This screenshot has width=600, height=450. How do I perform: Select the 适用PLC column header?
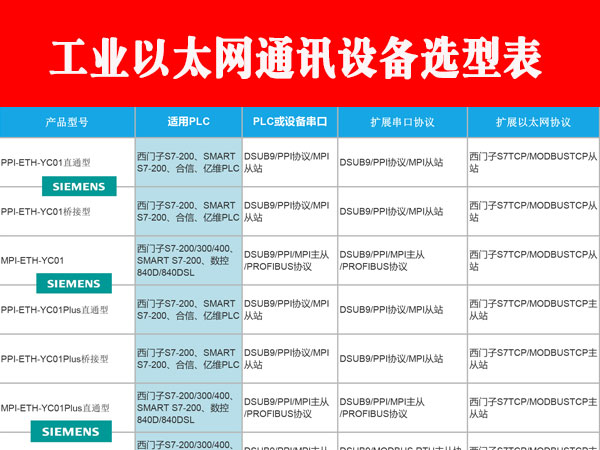pyautogui.click(x=189, y=122)
